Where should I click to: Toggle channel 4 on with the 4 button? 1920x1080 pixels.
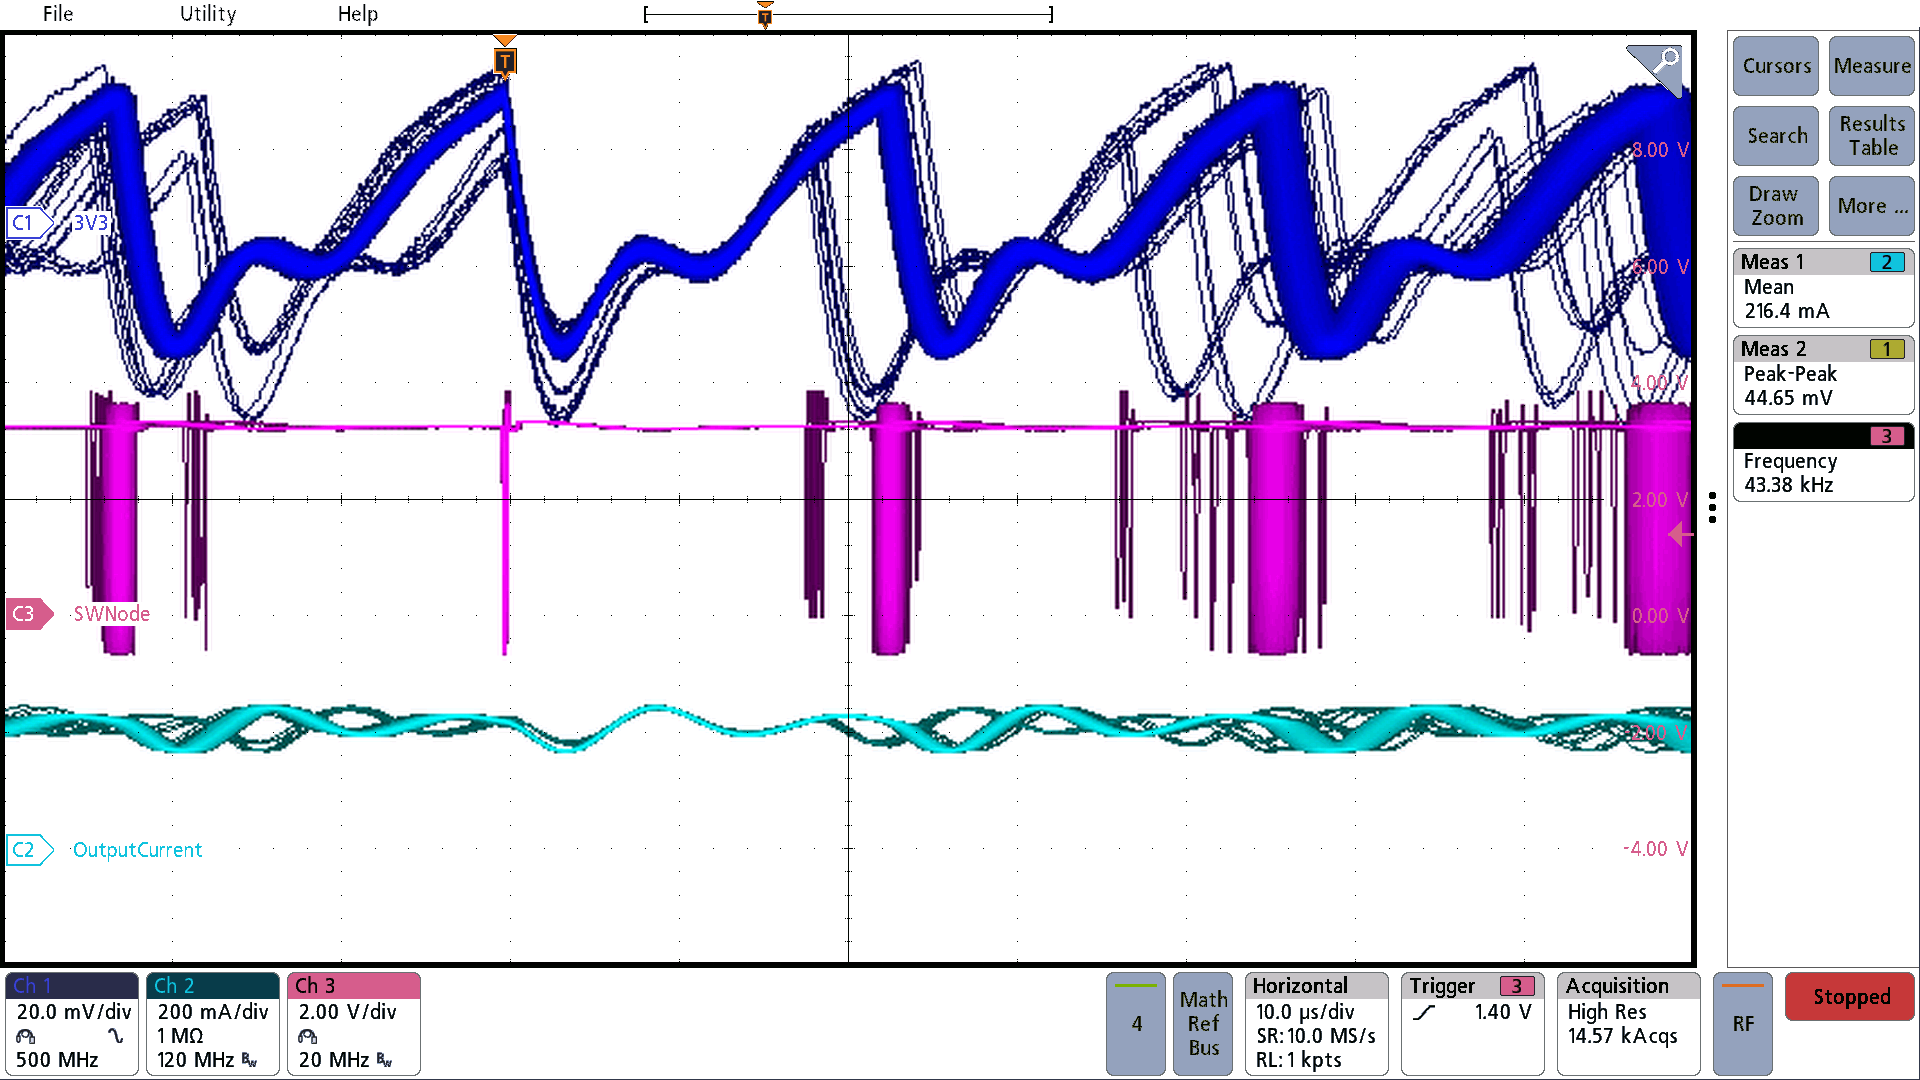1135,1023
